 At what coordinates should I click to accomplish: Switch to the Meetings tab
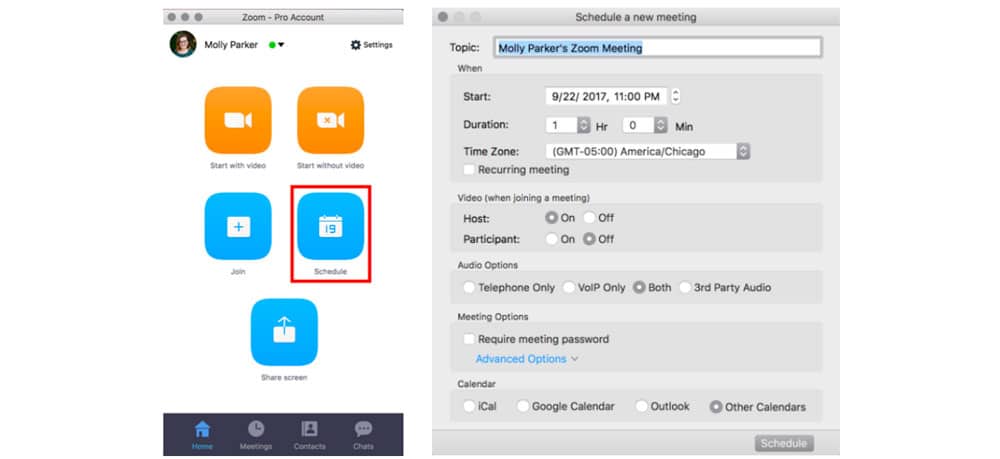point(256,435)
